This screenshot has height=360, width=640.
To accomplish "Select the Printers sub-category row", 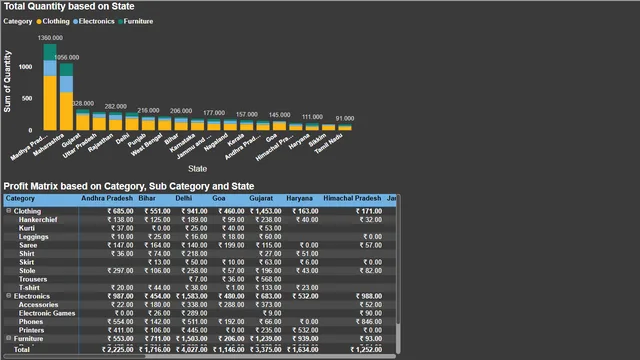I will pos(31,330).
